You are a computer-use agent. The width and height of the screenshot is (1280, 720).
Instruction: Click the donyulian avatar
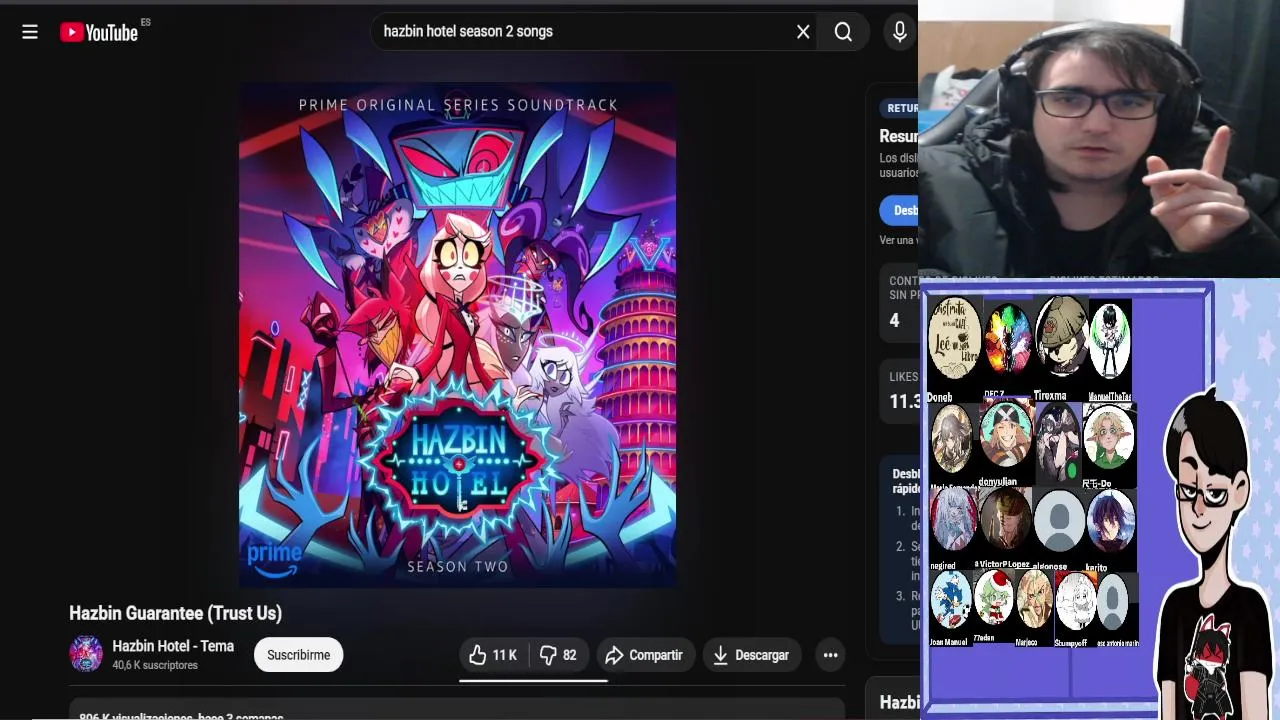[x=1004, y=434]
